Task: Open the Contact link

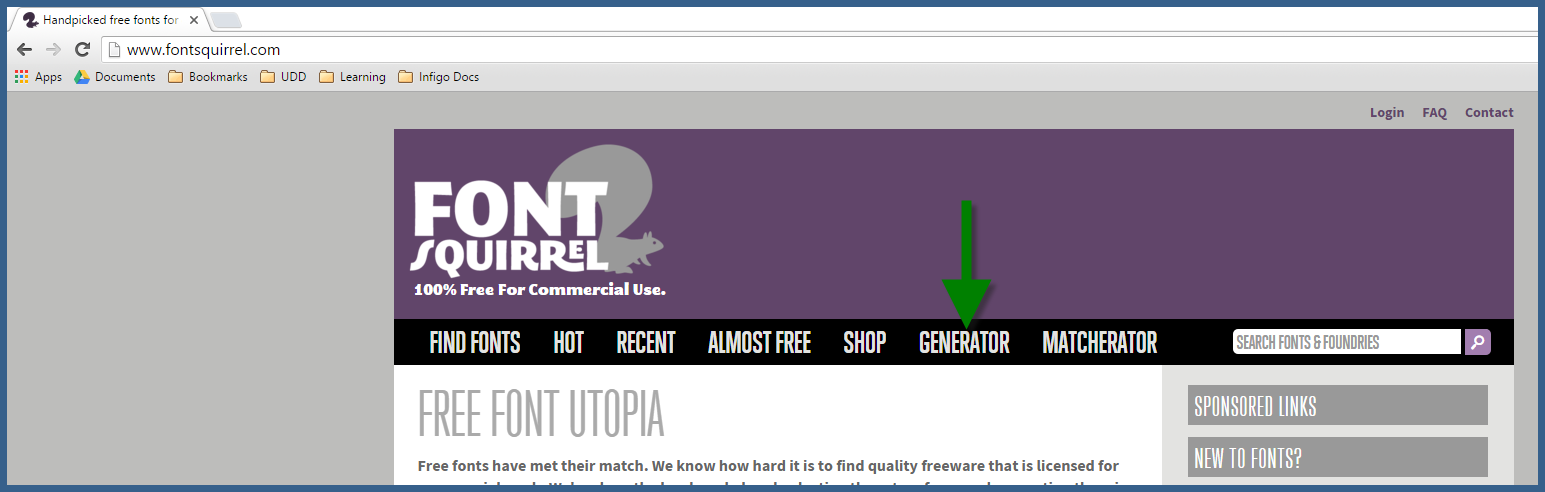Action: pos(1489,112)
